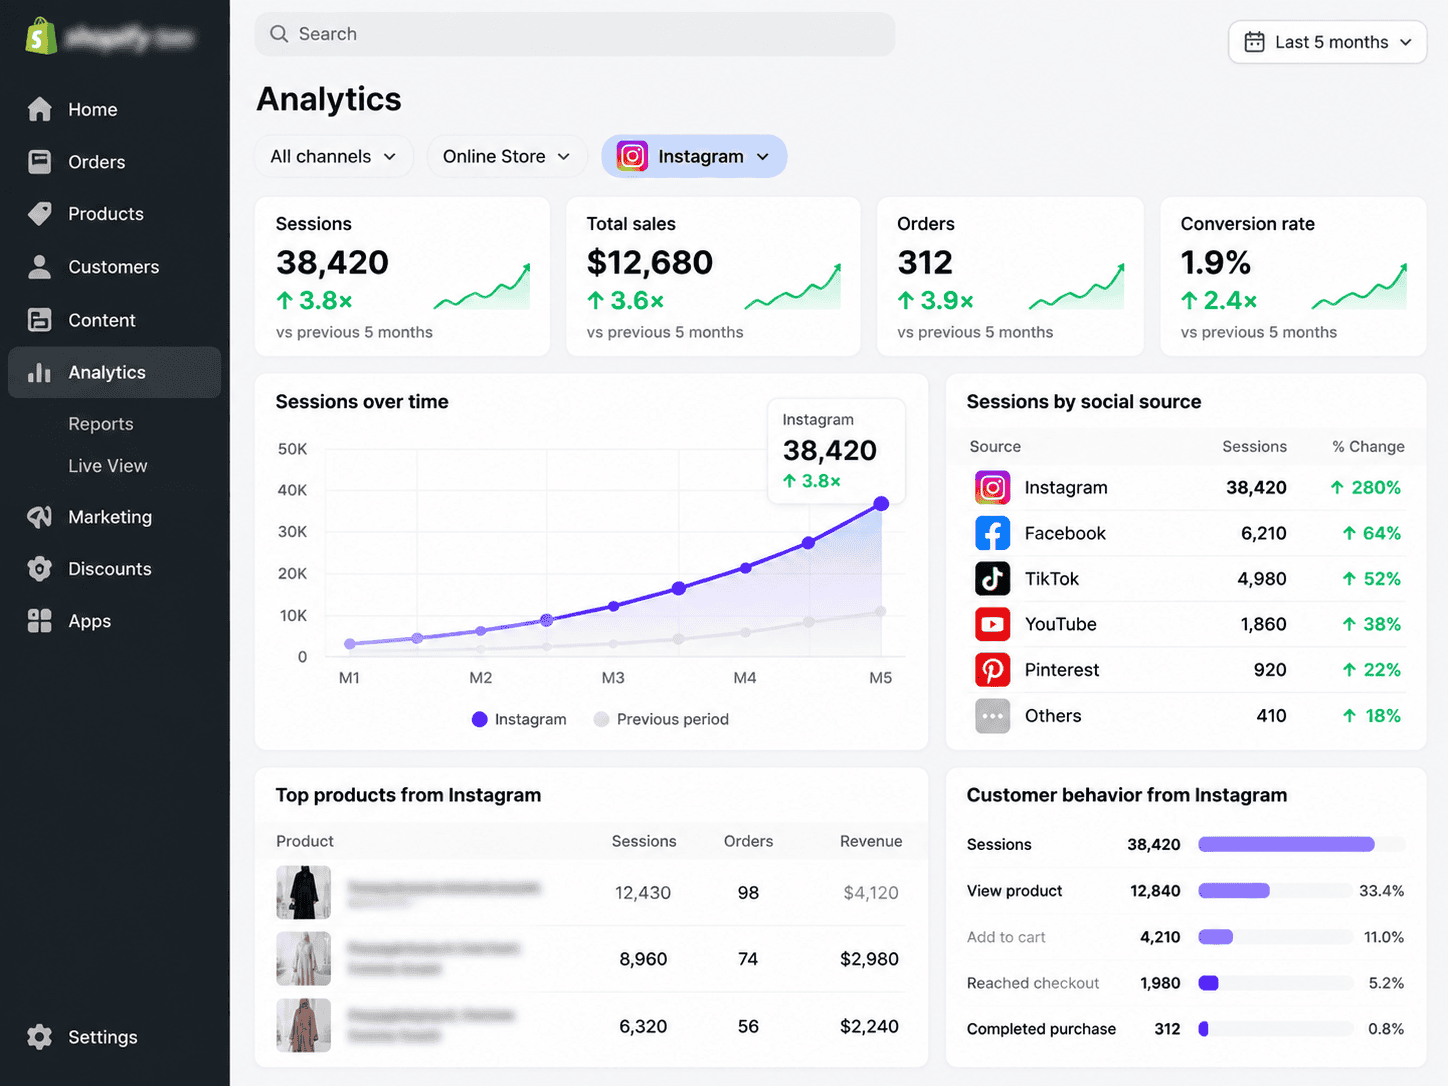Open Apps in sidebar
Image resolution: width=1448 pixels, height=1086 pixels.
point(114,621)
